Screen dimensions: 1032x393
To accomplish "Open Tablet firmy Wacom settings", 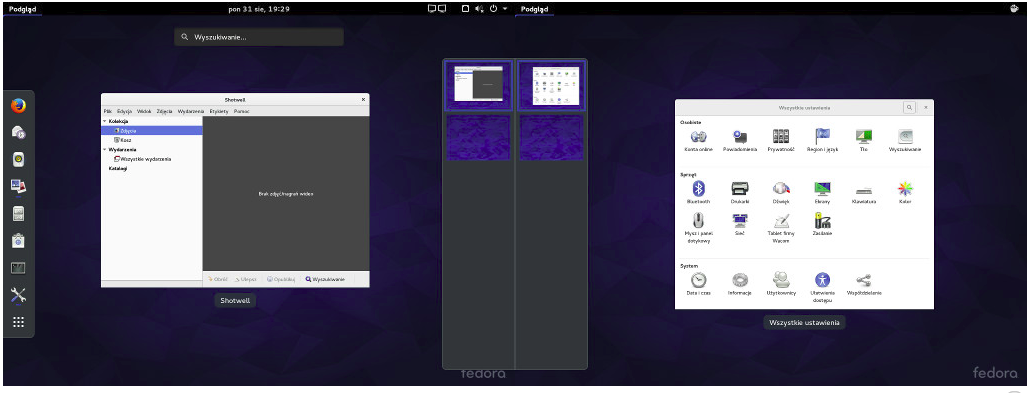I will tap(781, 228).
